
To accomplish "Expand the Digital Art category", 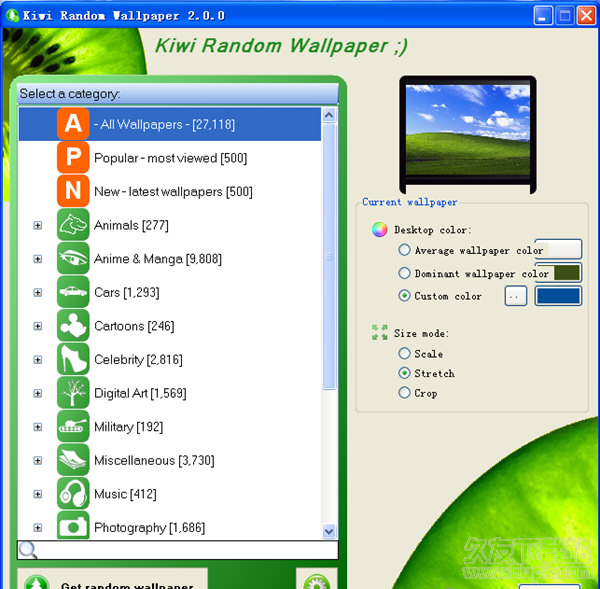I will 38,393.
